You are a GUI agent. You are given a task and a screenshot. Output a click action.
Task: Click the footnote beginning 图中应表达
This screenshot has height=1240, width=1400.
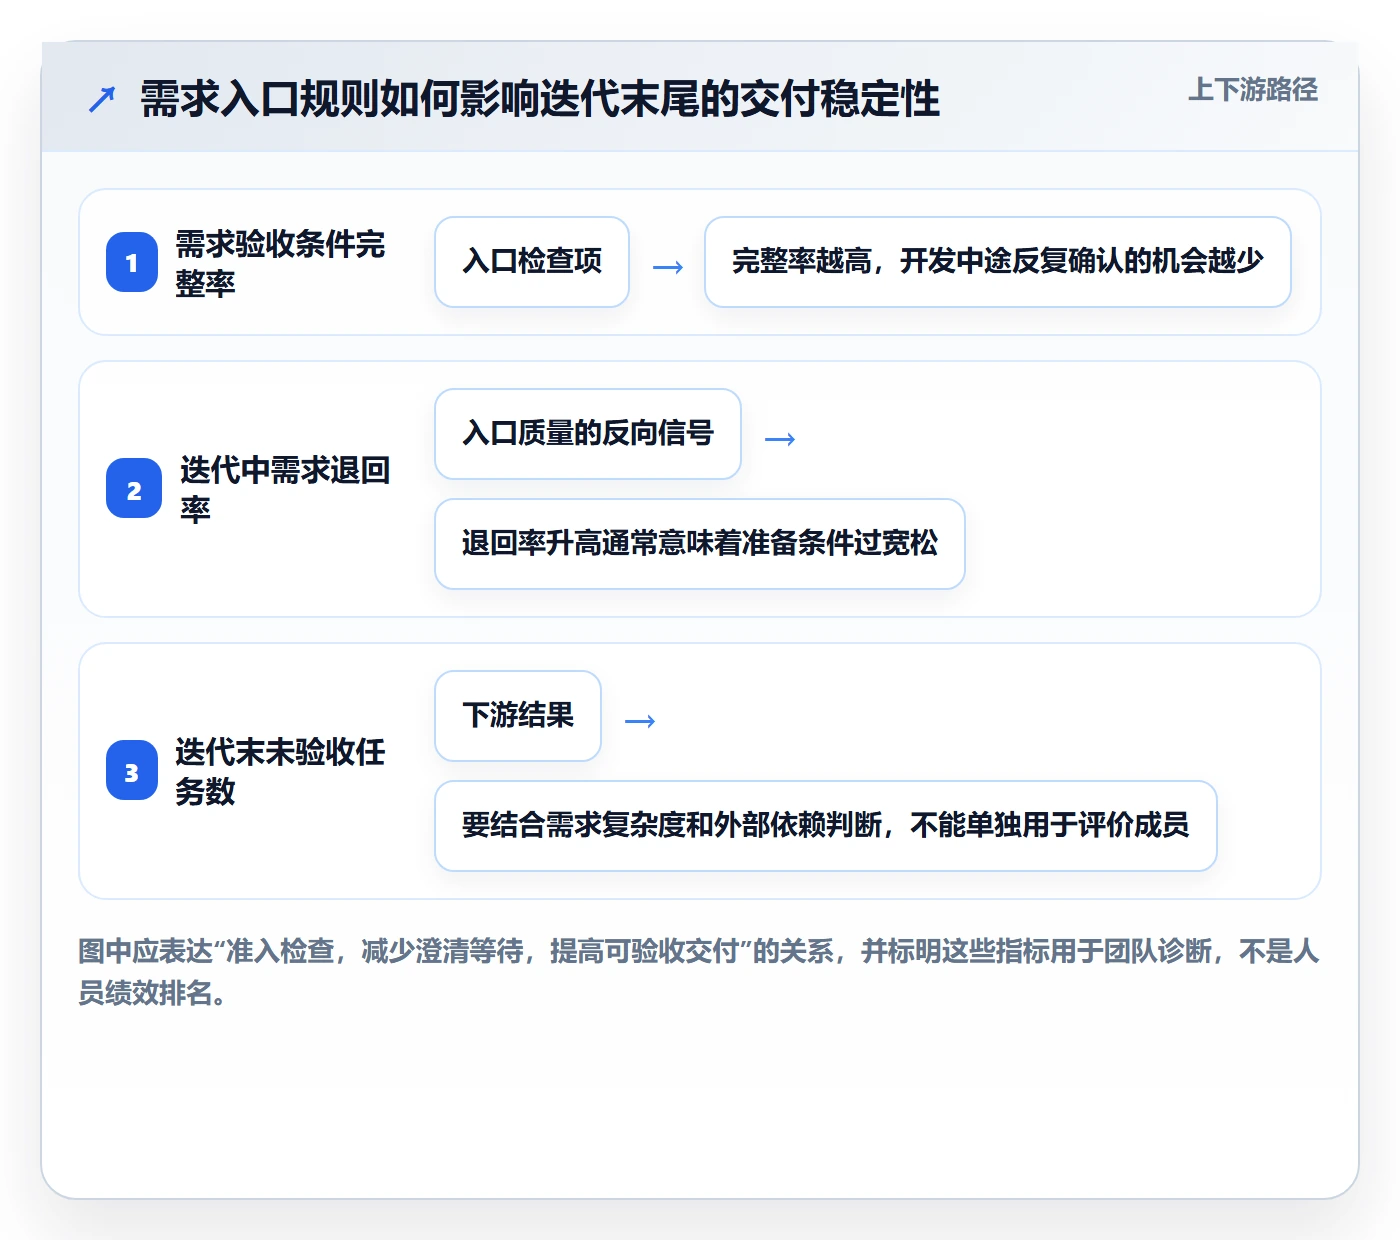tap(699, 972)
